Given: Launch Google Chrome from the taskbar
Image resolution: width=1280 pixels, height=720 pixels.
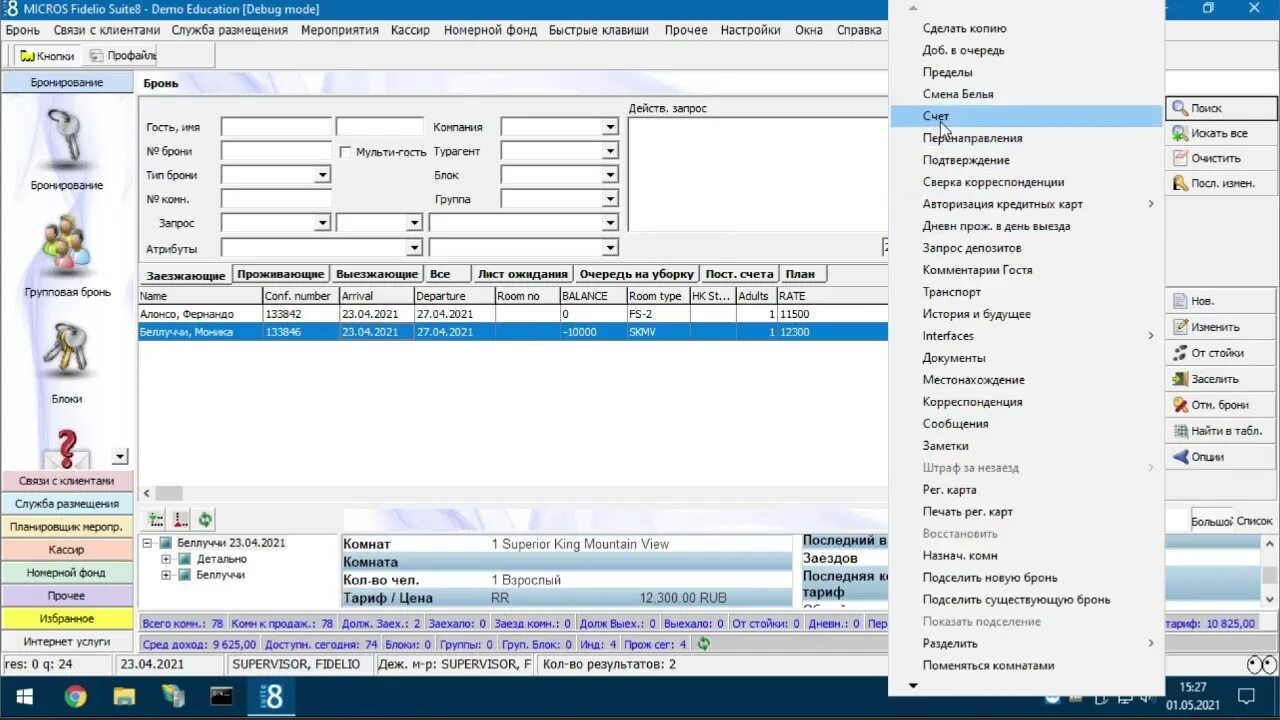Looking at the screenshot, I should pos(76,696).
